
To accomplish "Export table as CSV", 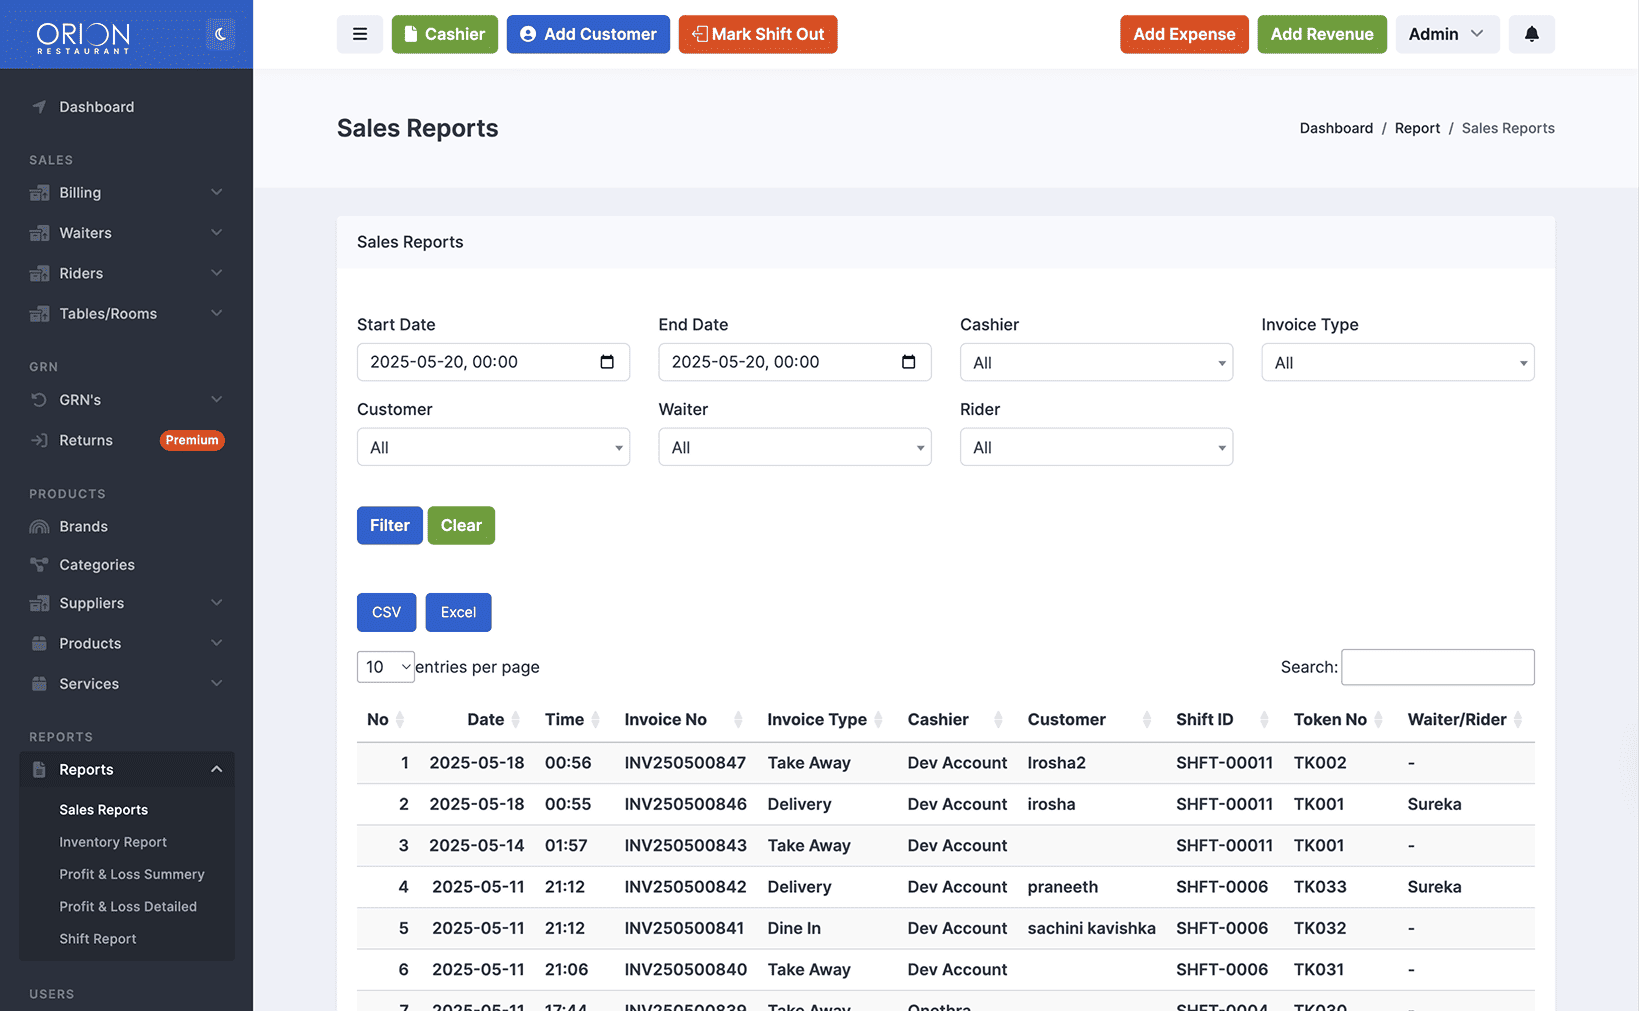I will point(386,612).
